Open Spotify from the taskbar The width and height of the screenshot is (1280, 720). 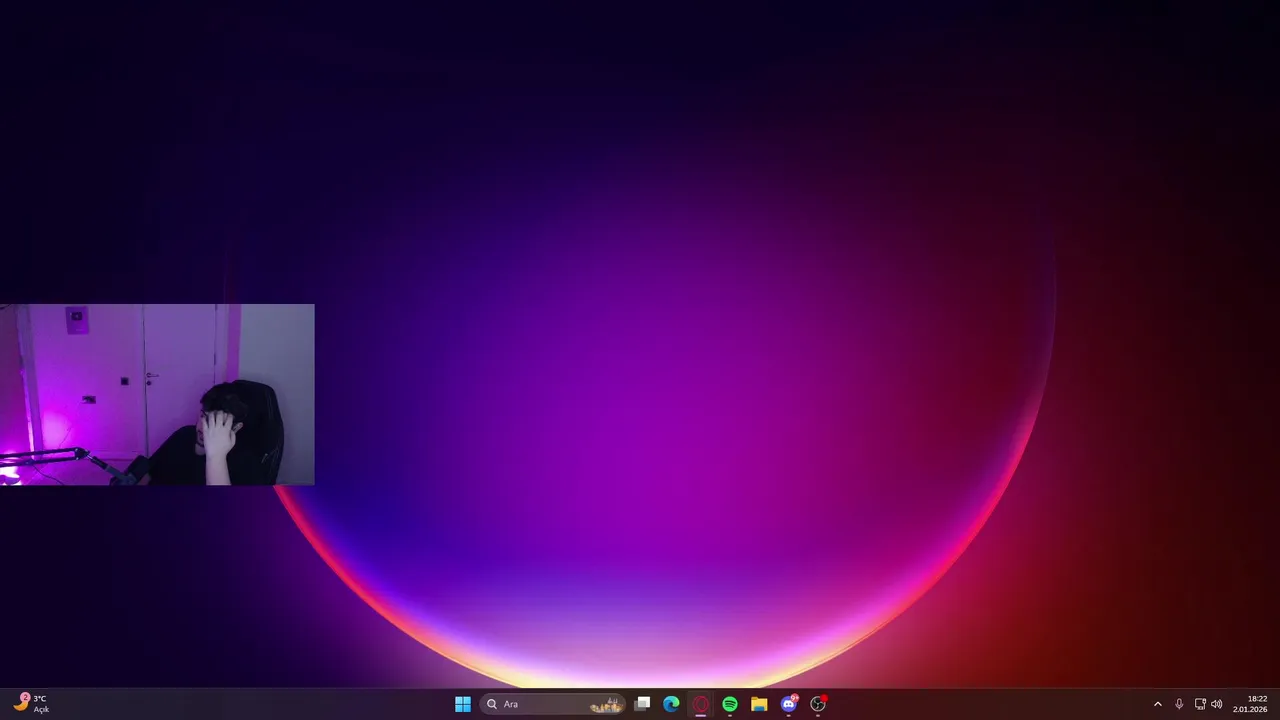(730, 704)
